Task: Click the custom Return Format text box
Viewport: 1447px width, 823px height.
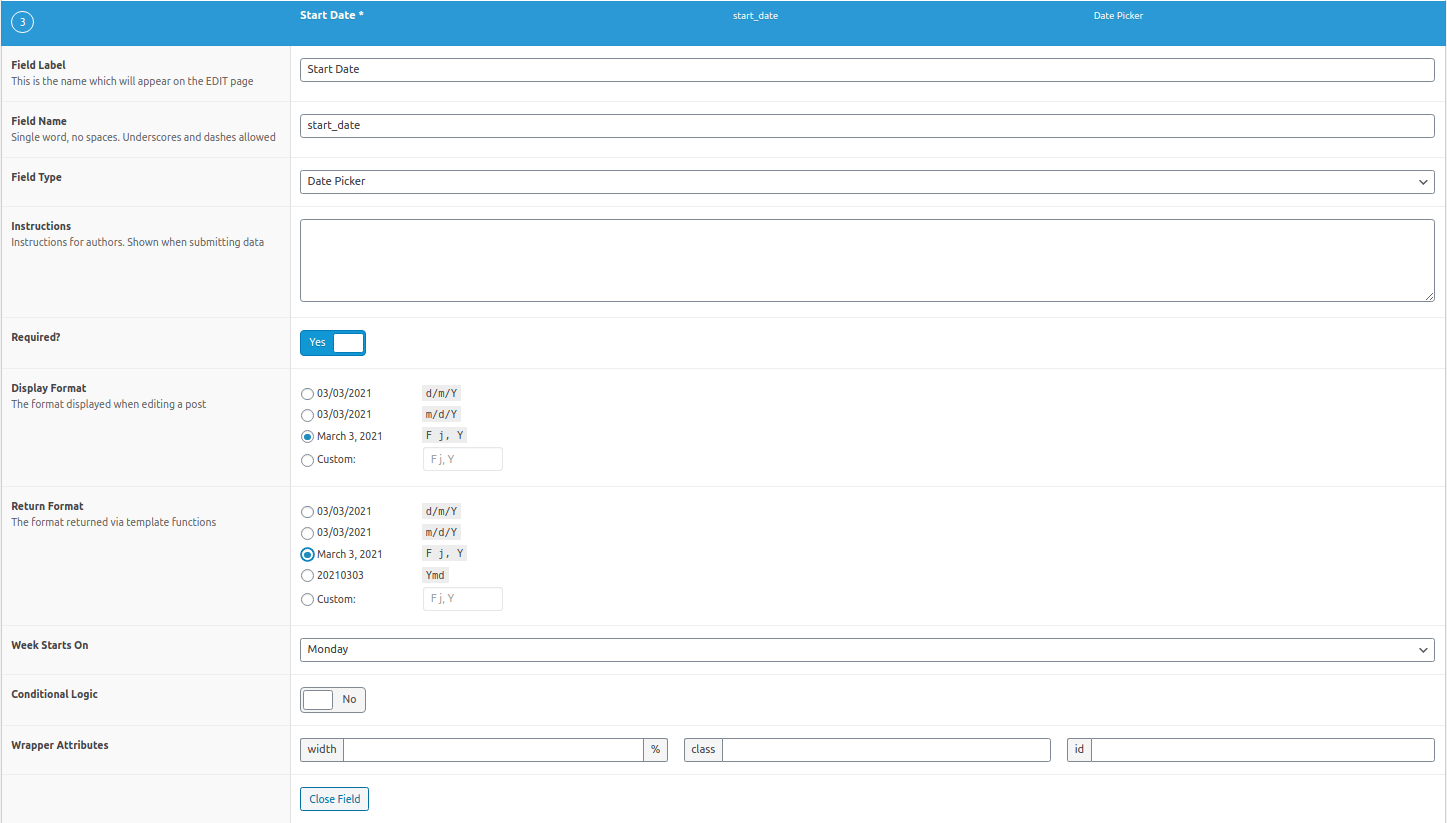Action: pyautogui.click(x=462, y=598)
